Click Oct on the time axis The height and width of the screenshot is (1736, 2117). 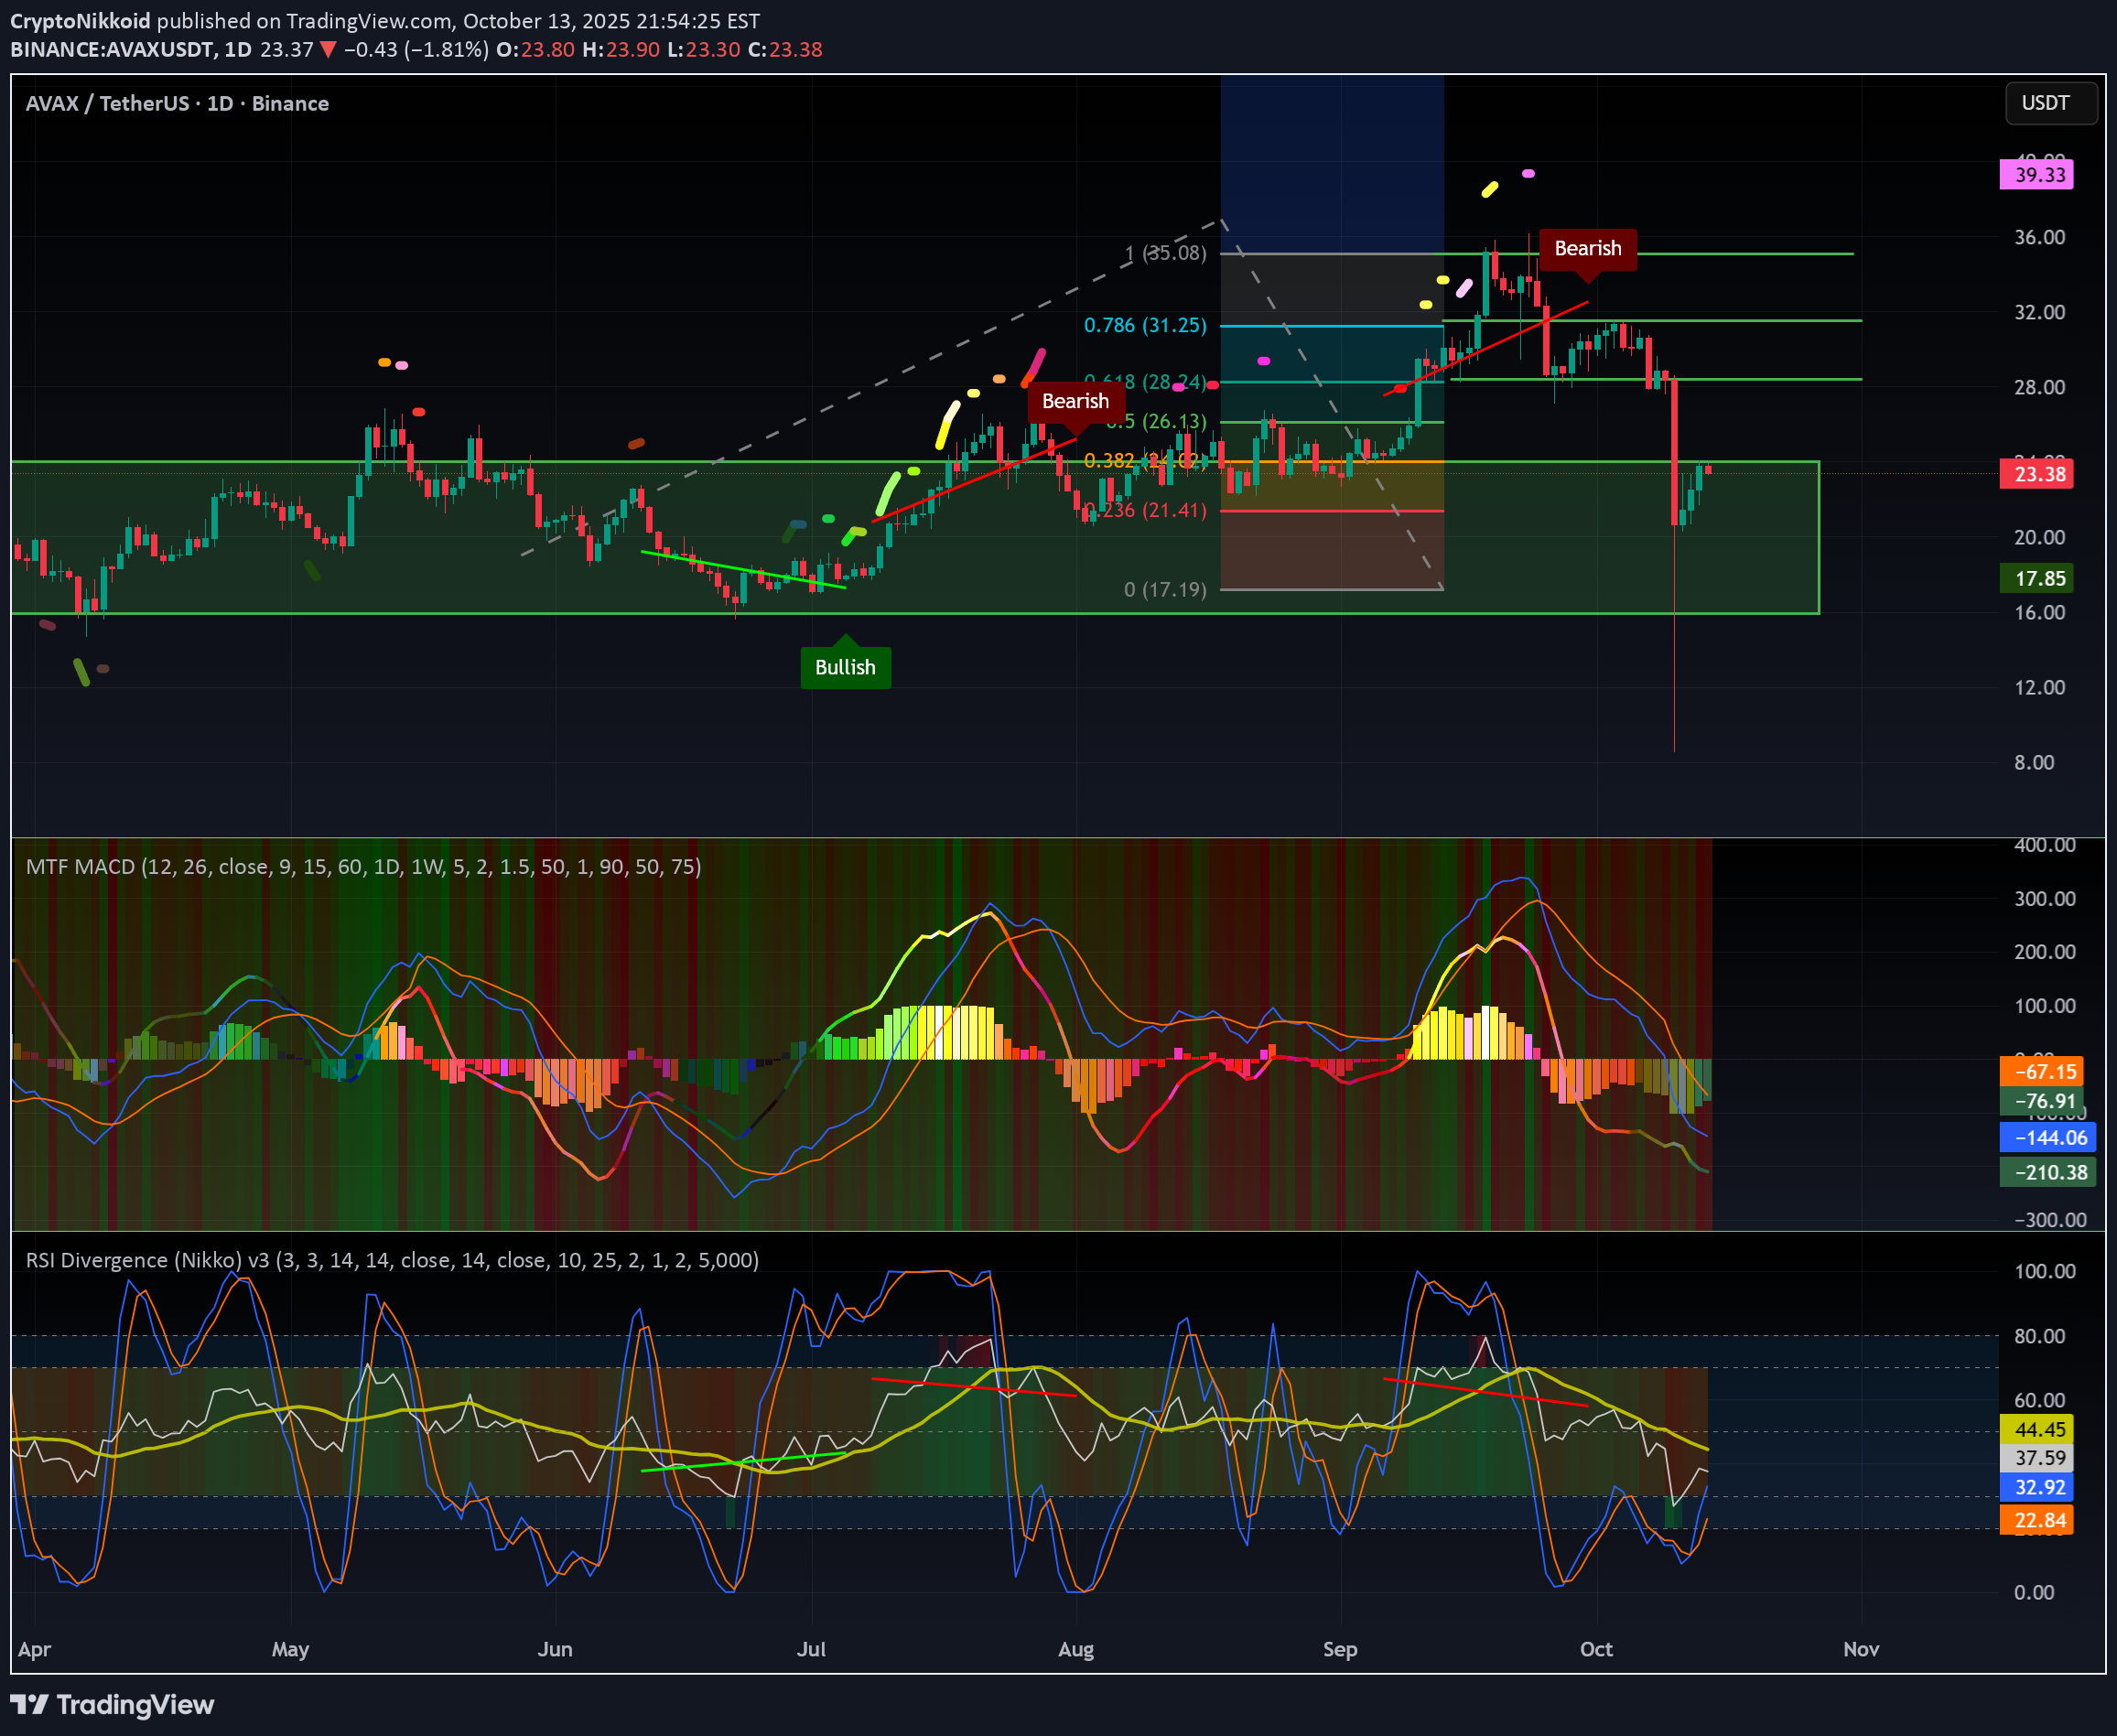click(1596, 1650)
